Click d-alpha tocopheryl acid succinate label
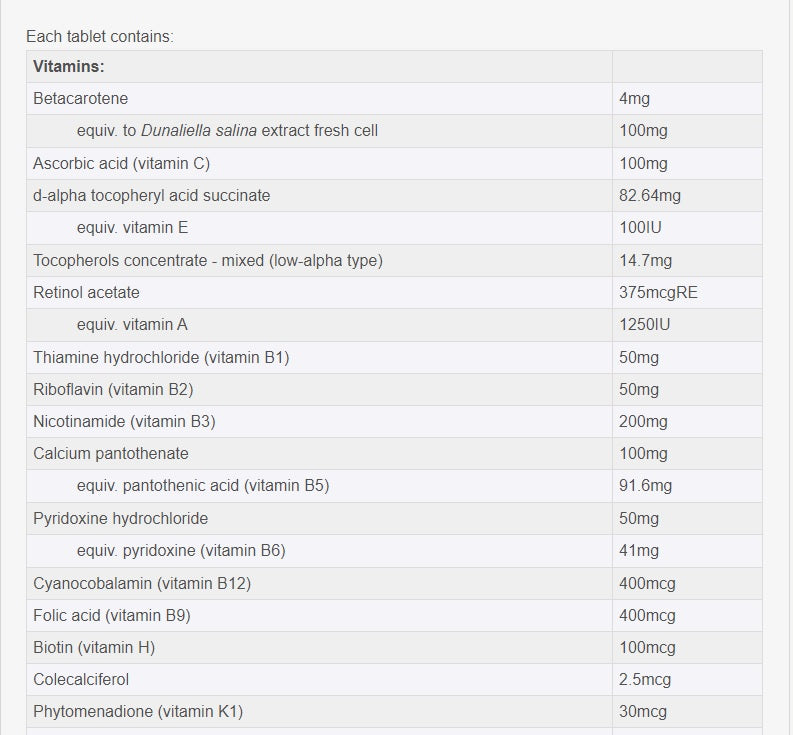This screenshot has width=793, height=735. point(151,196)
